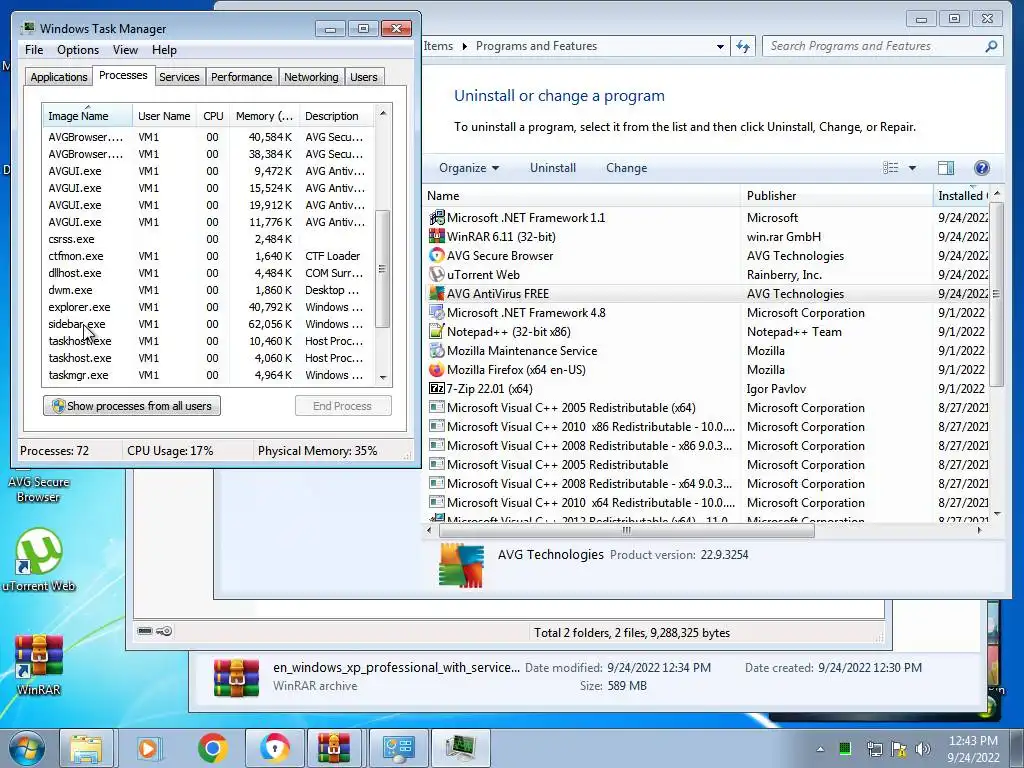Click the refresh button beside address bar
The height and width of the screenshot is (768, 1024).
743,46
